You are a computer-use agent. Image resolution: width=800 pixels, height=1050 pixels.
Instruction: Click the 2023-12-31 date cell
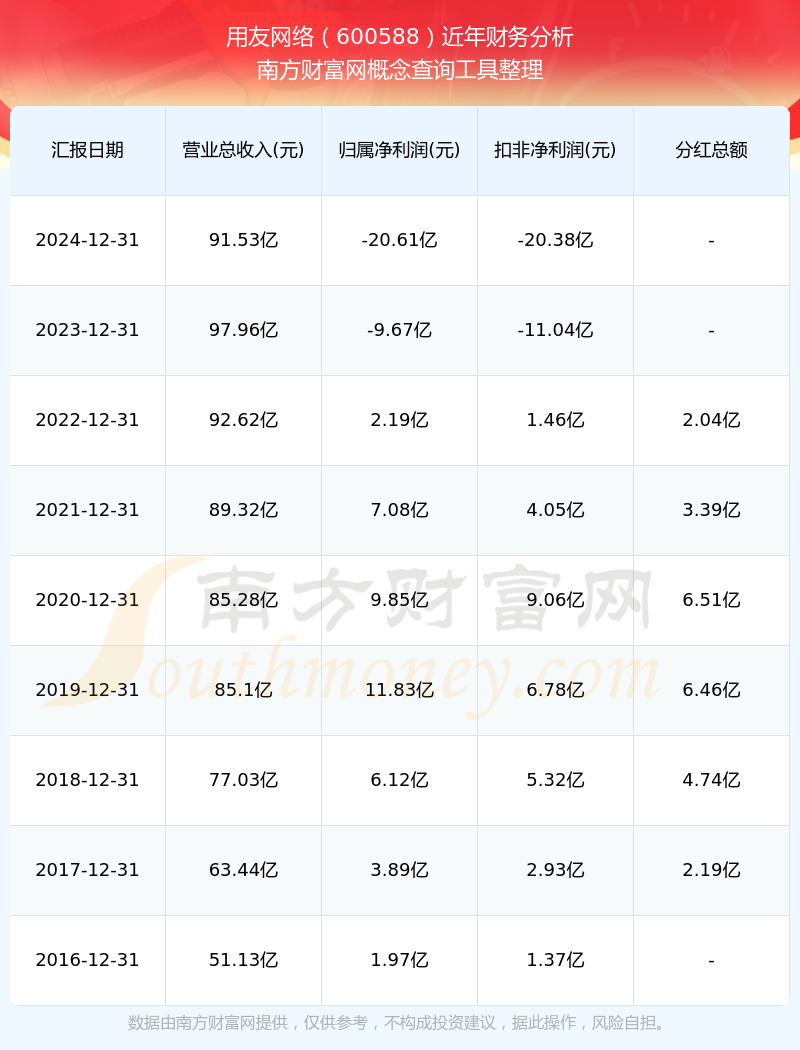pyautogui.click(x=87, y=330)
